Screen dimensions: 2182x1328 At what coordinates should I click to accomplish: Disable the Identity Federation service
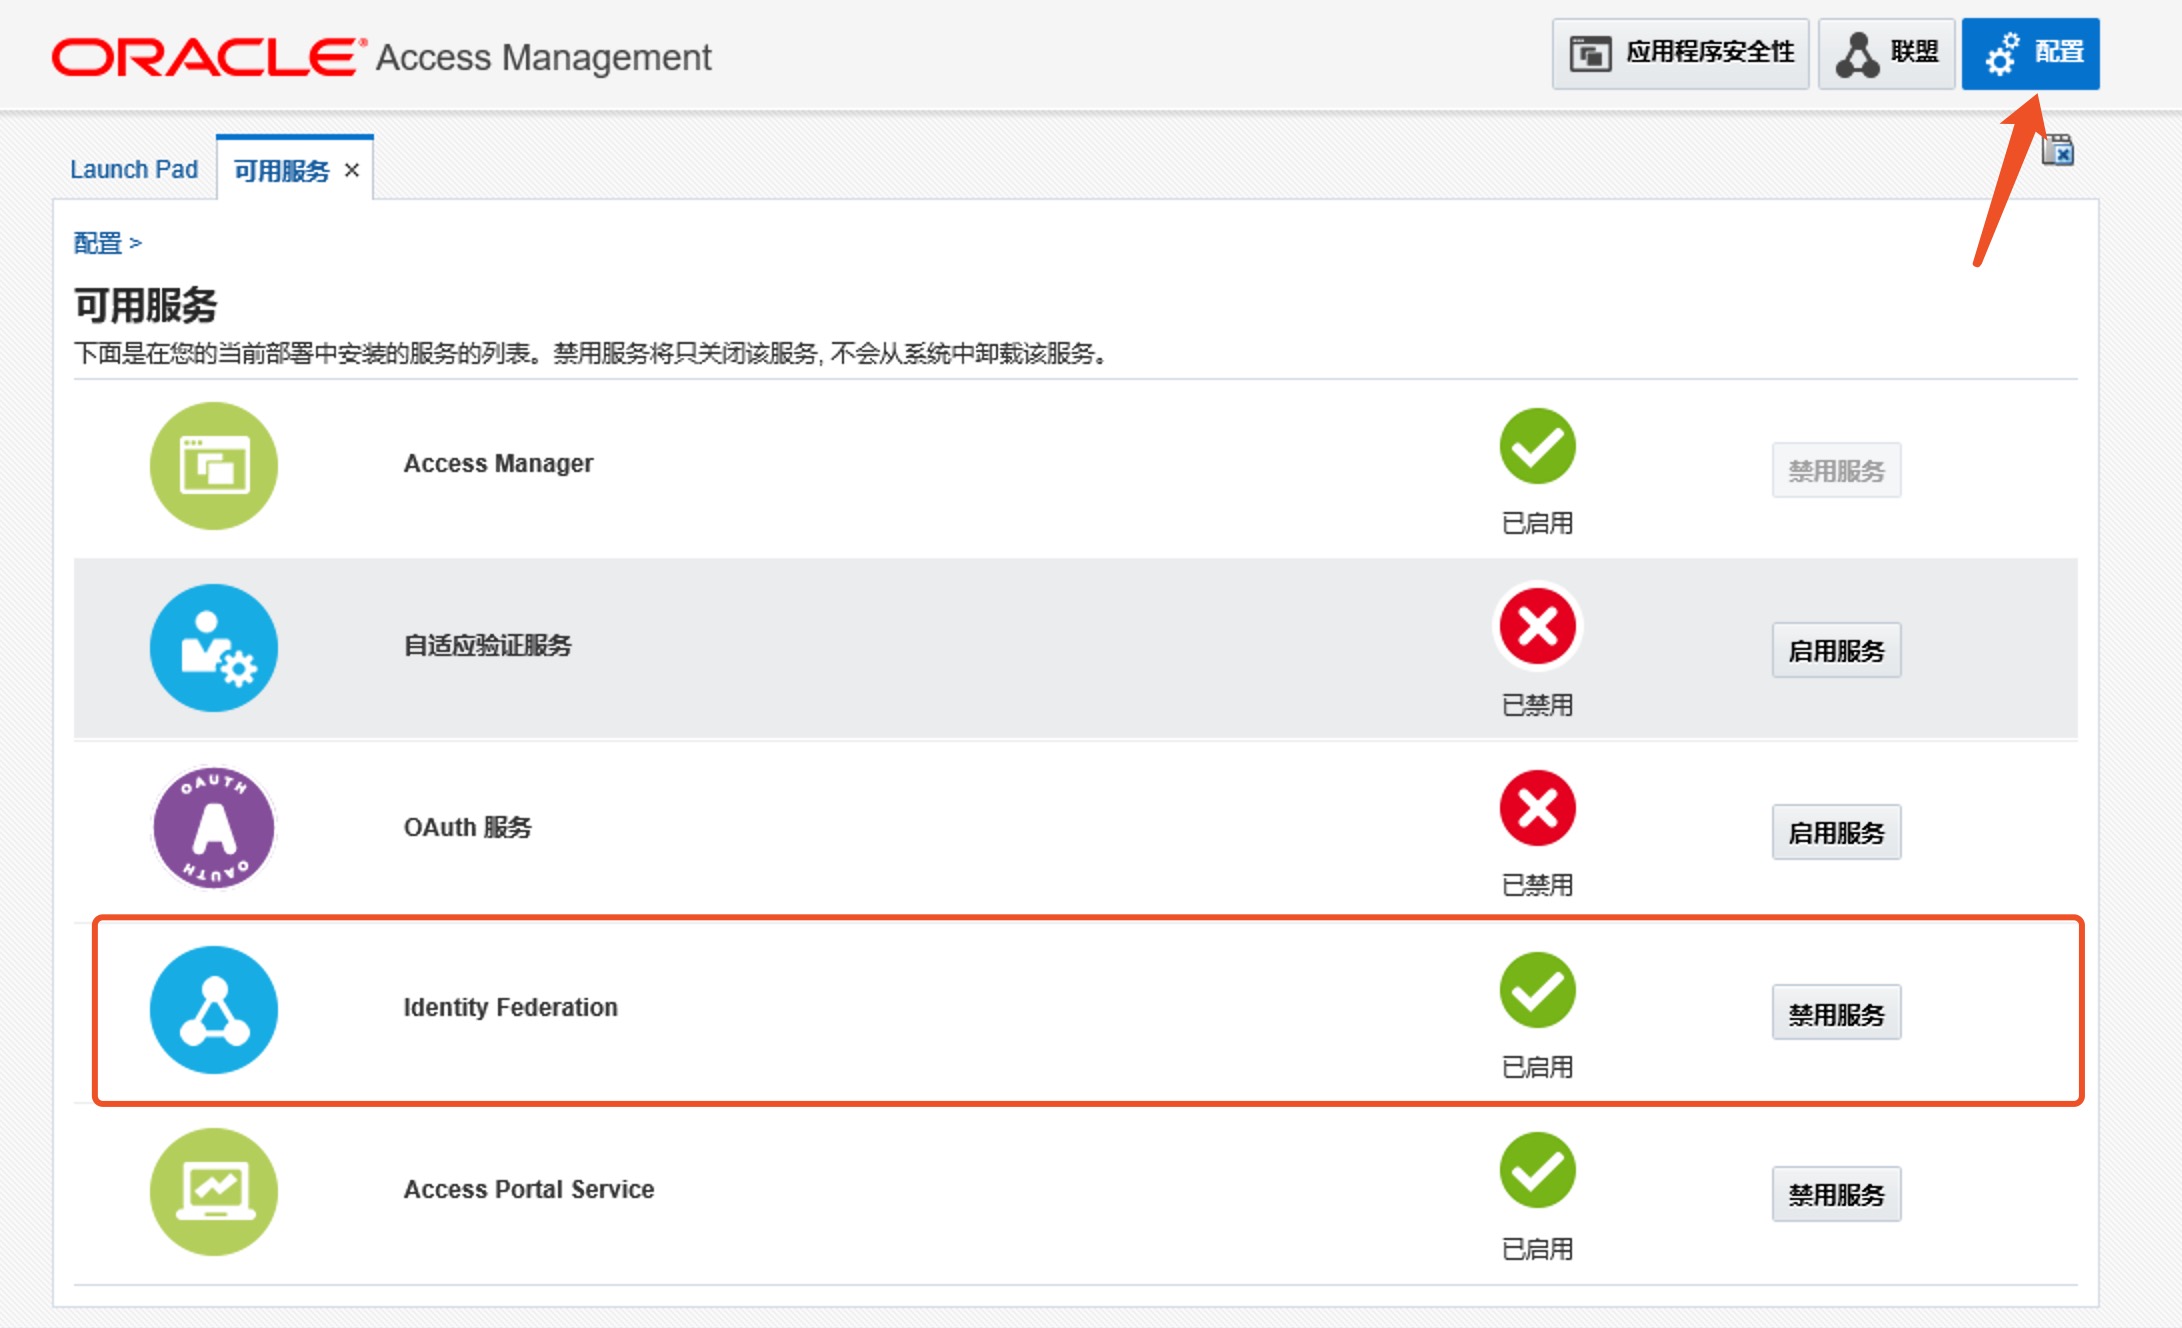pyautogui.click(x=1836, y=1013)
